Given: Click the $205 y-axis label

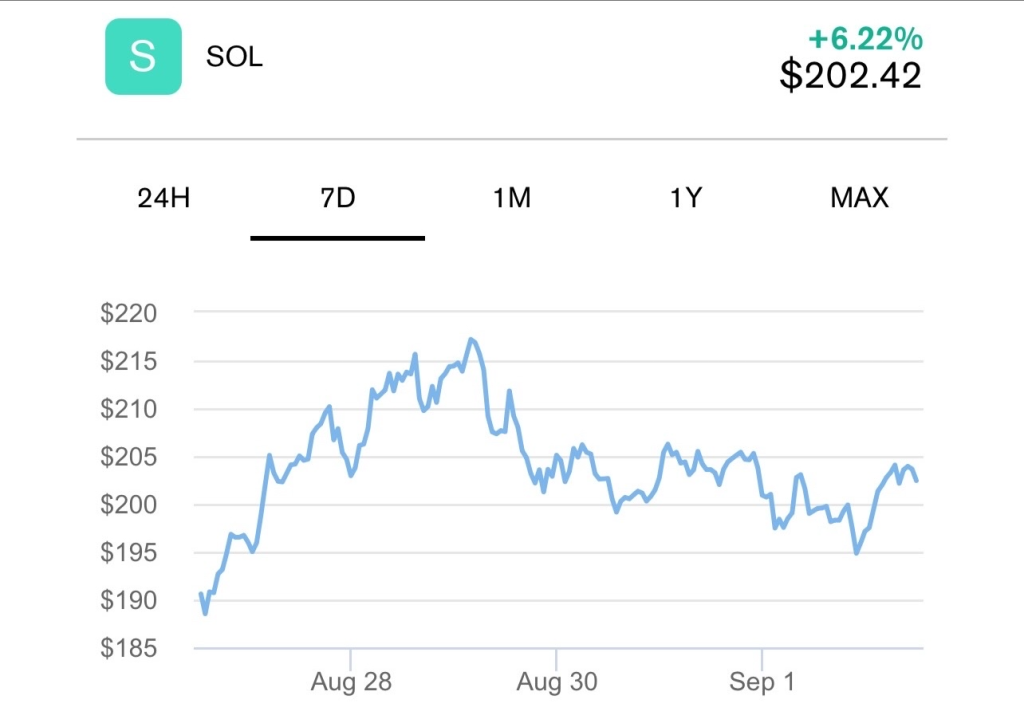Looking at the screenshot, I should pos(129,457).
